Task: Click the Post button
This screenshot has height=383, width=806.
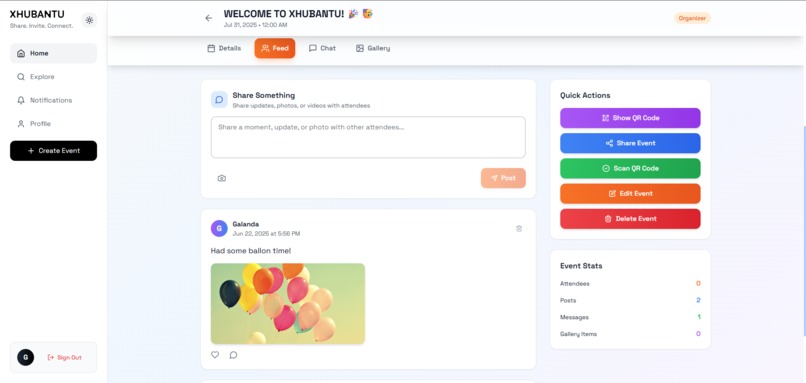Action: 503,178
